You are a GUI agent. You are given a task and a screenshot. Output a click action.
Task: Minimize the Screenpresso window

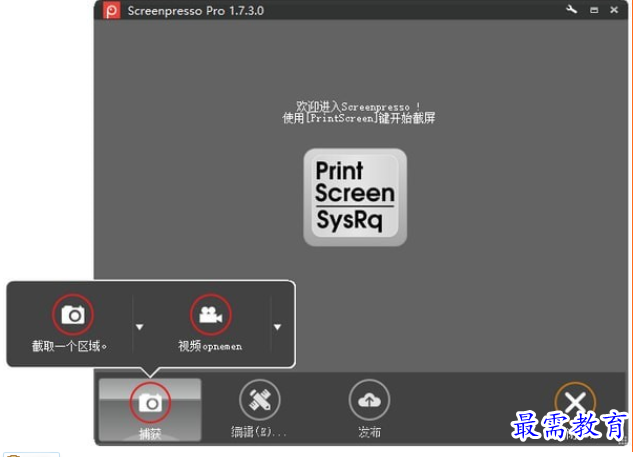(594, 10)
